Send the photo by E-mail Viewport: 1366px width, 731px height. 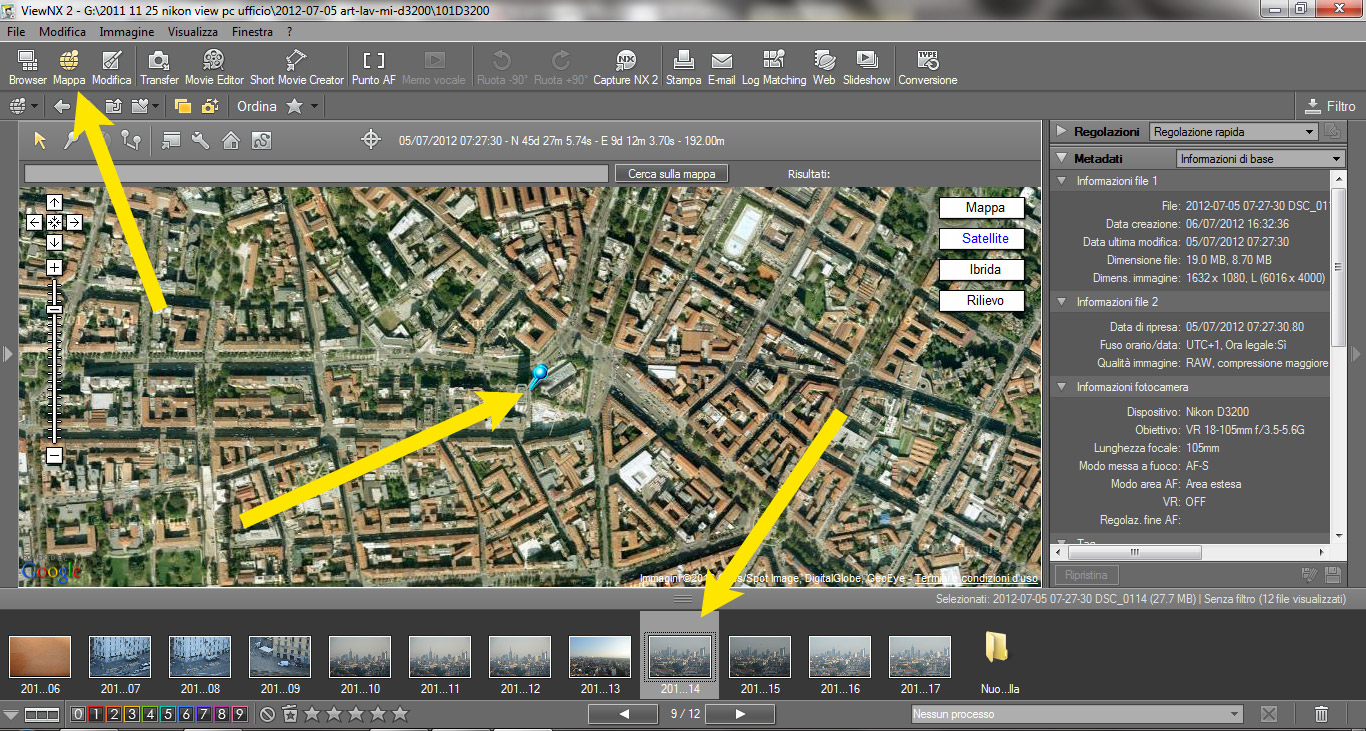click(x=721, y=67)
